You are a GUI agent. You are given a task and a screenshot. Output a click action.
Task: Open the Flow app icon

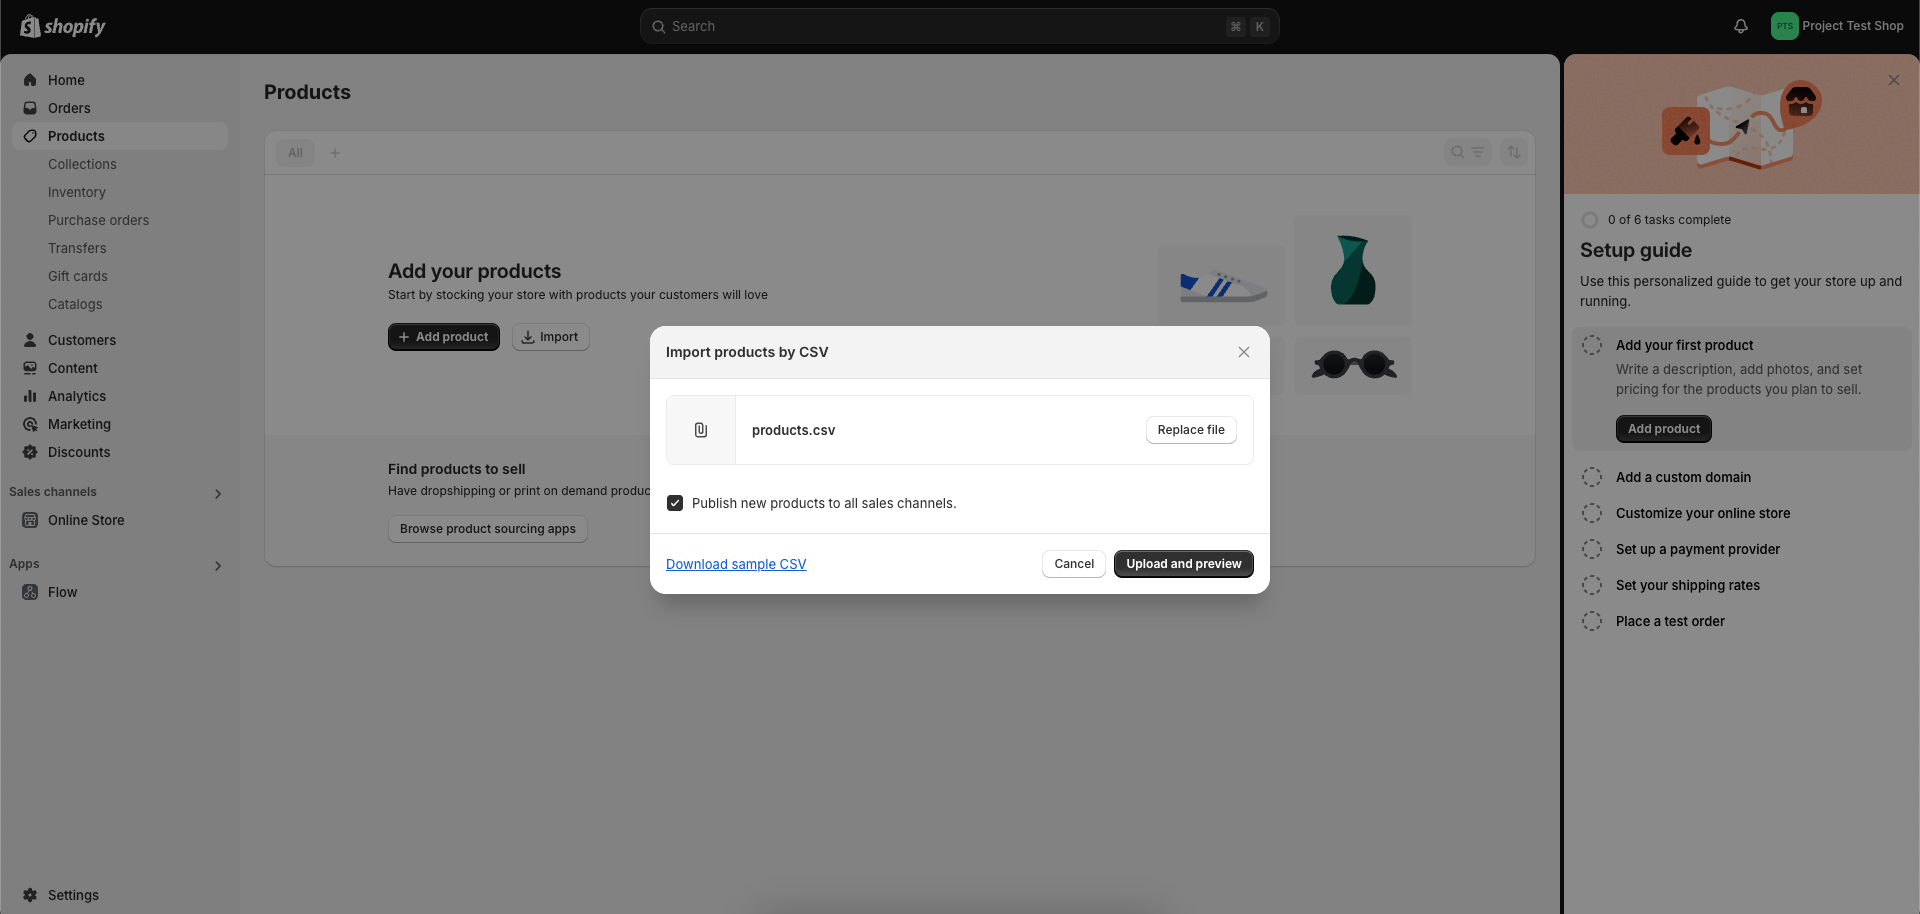click(31, 592)
